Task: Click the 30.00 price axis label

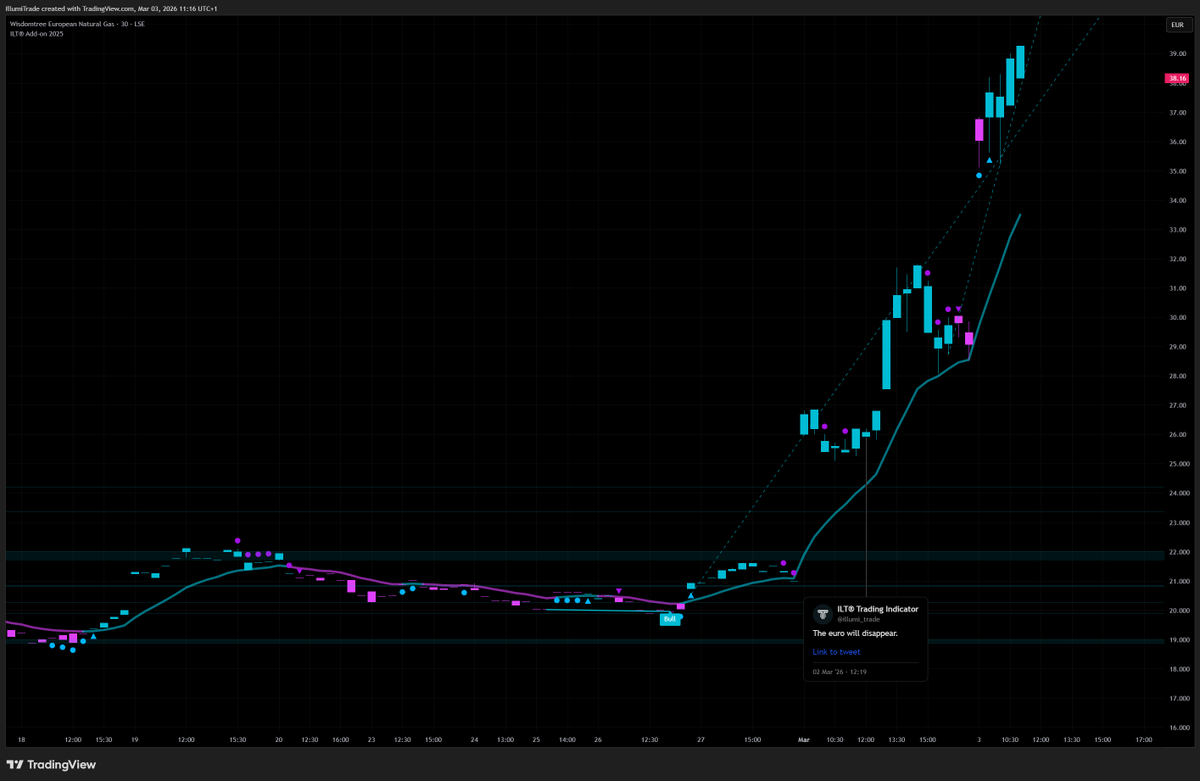Action: (x=1176, y=318)
